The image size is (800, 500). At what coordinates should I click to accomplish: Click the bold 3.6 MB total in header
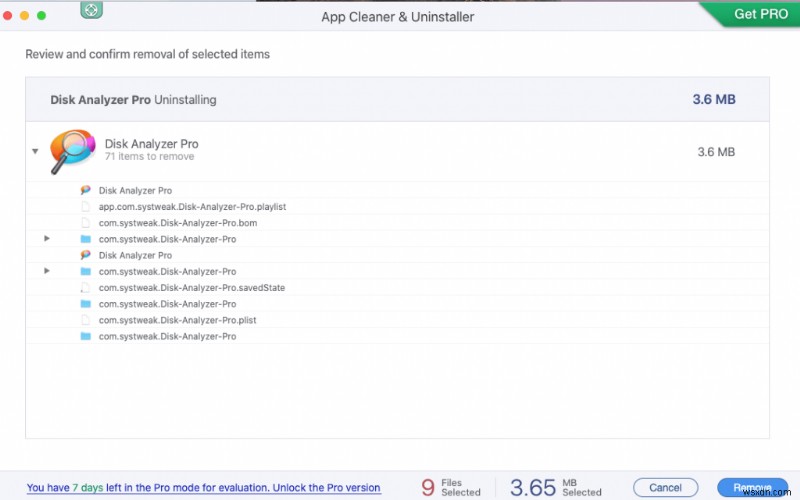point(714,99)
